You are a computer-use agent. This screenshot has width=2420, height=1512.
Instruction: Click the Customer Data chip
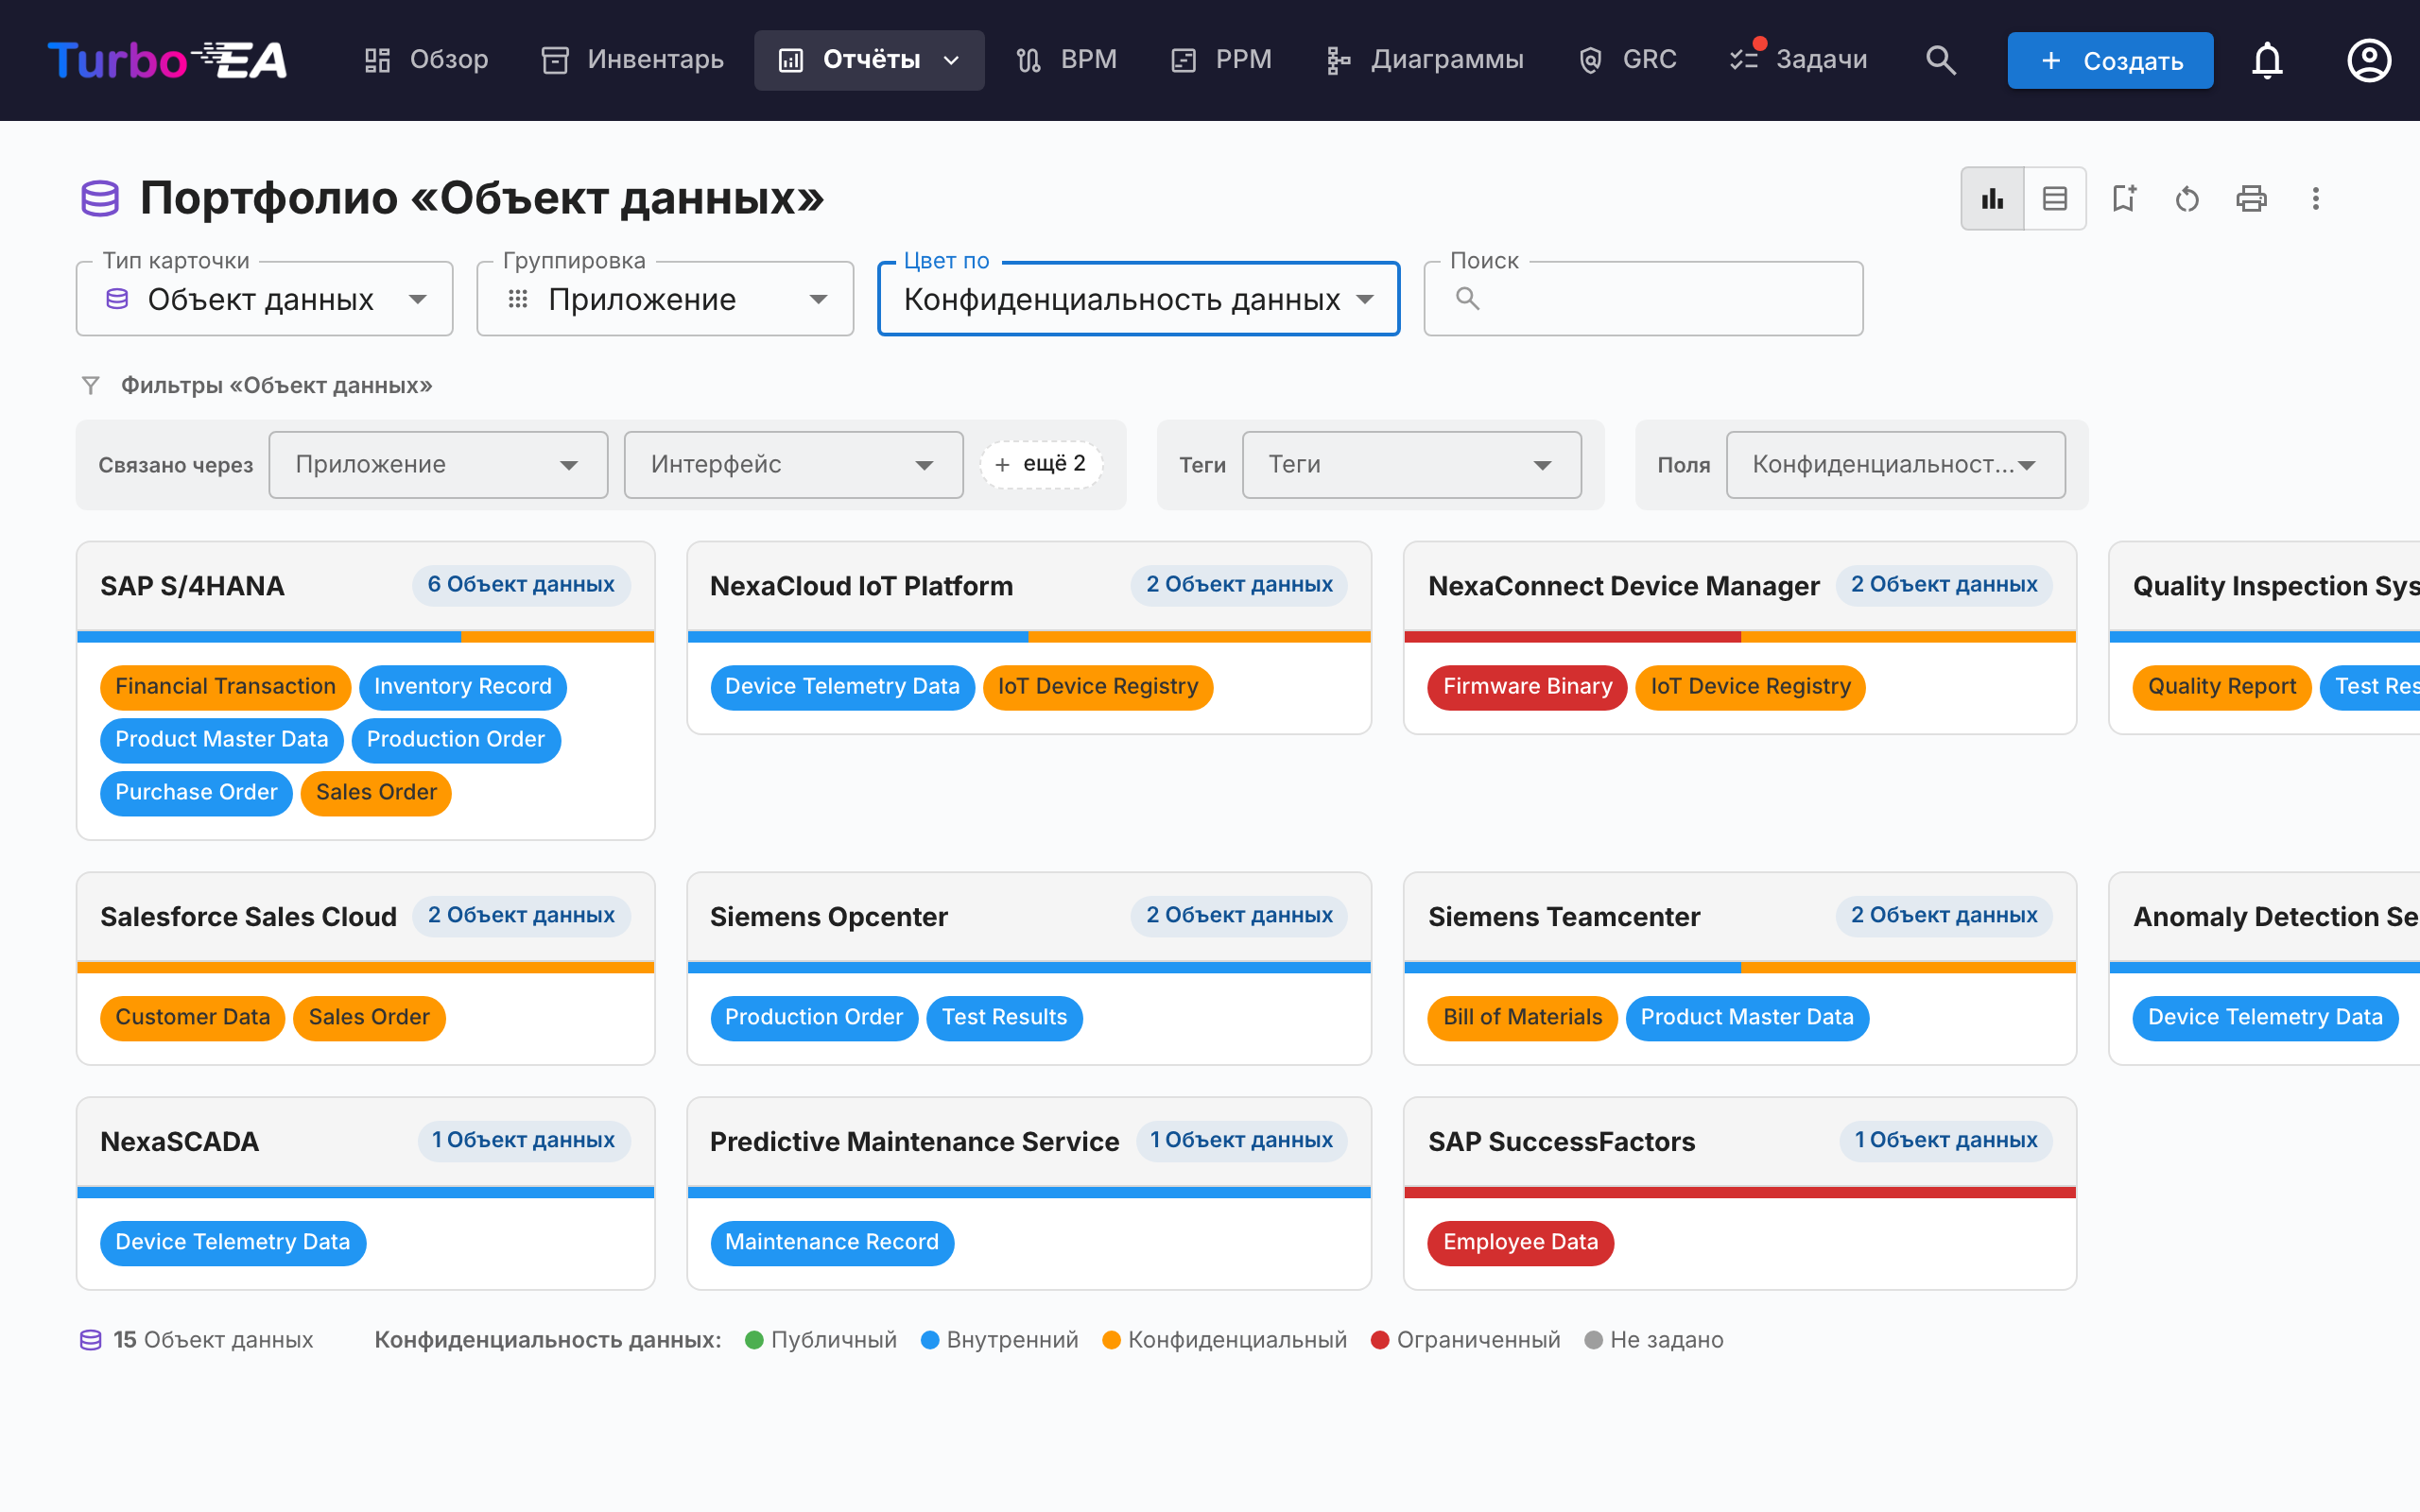192,1018
